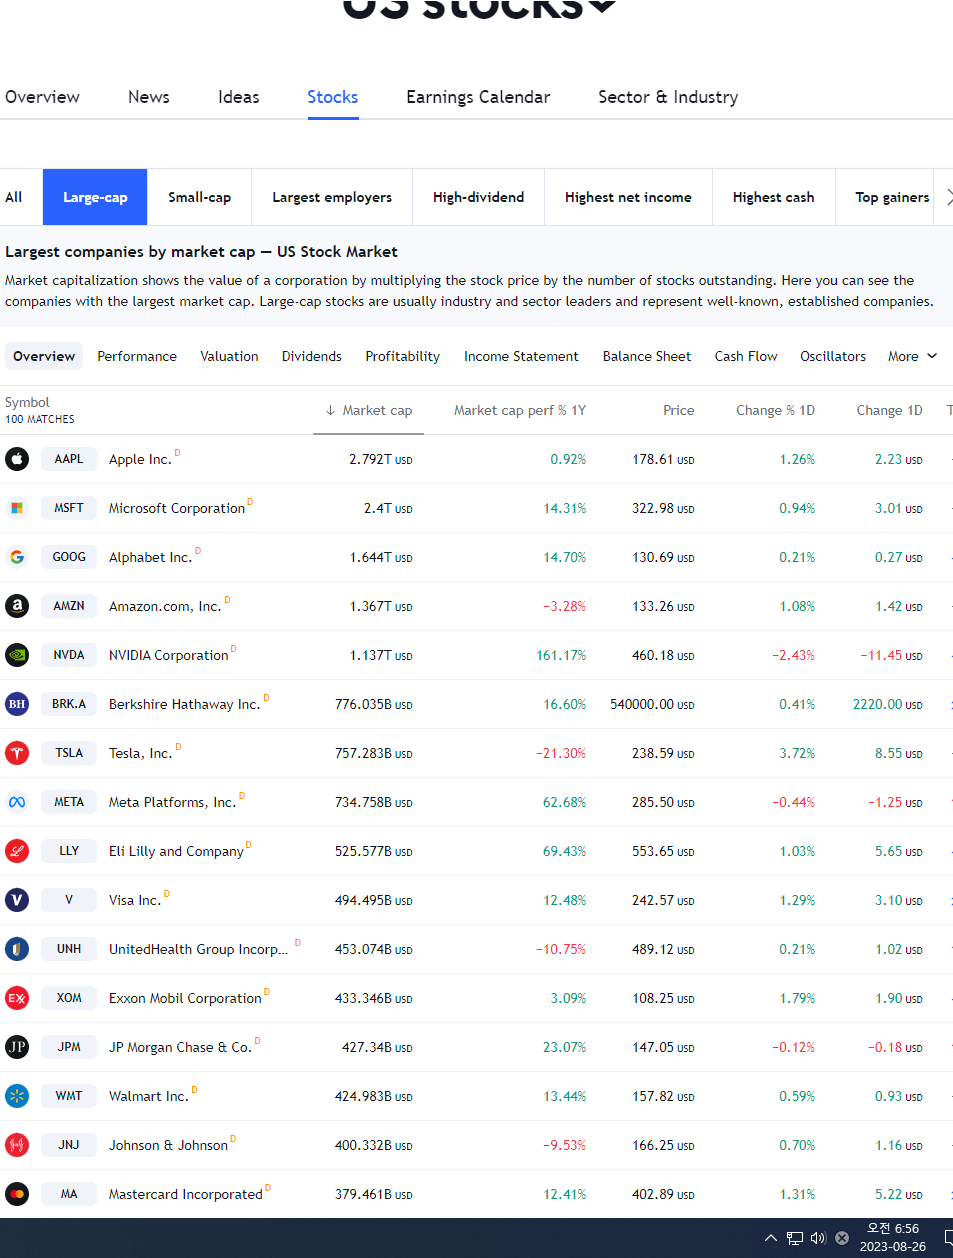Click the NVIDIA logo icon

pyautogui.click(x=17, y=655)
